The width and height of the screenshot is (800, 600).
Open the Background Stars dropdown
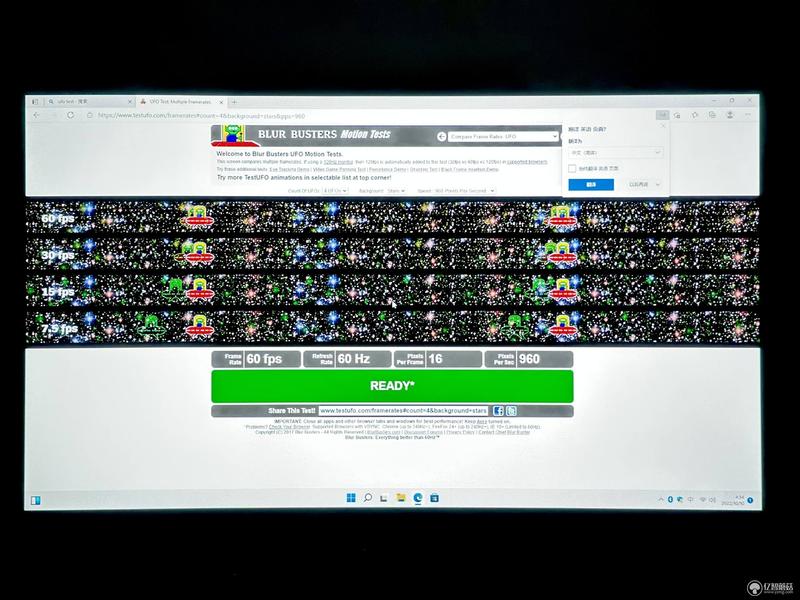point(396,191)
